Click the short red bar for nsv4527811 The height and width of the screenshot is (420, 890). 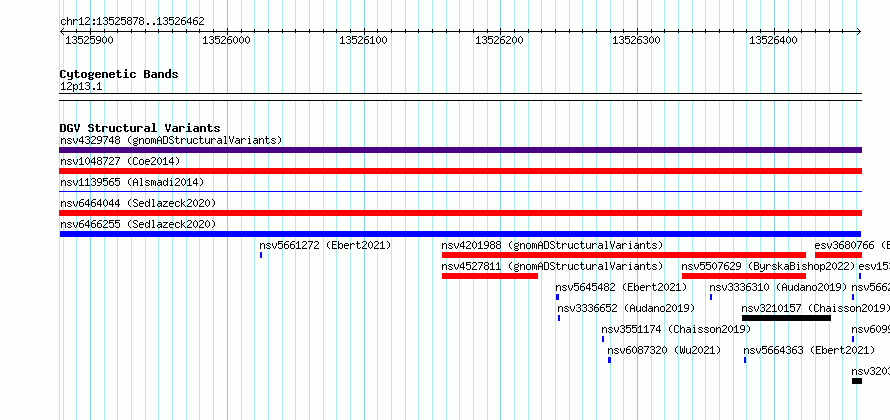tap(490, 276)
